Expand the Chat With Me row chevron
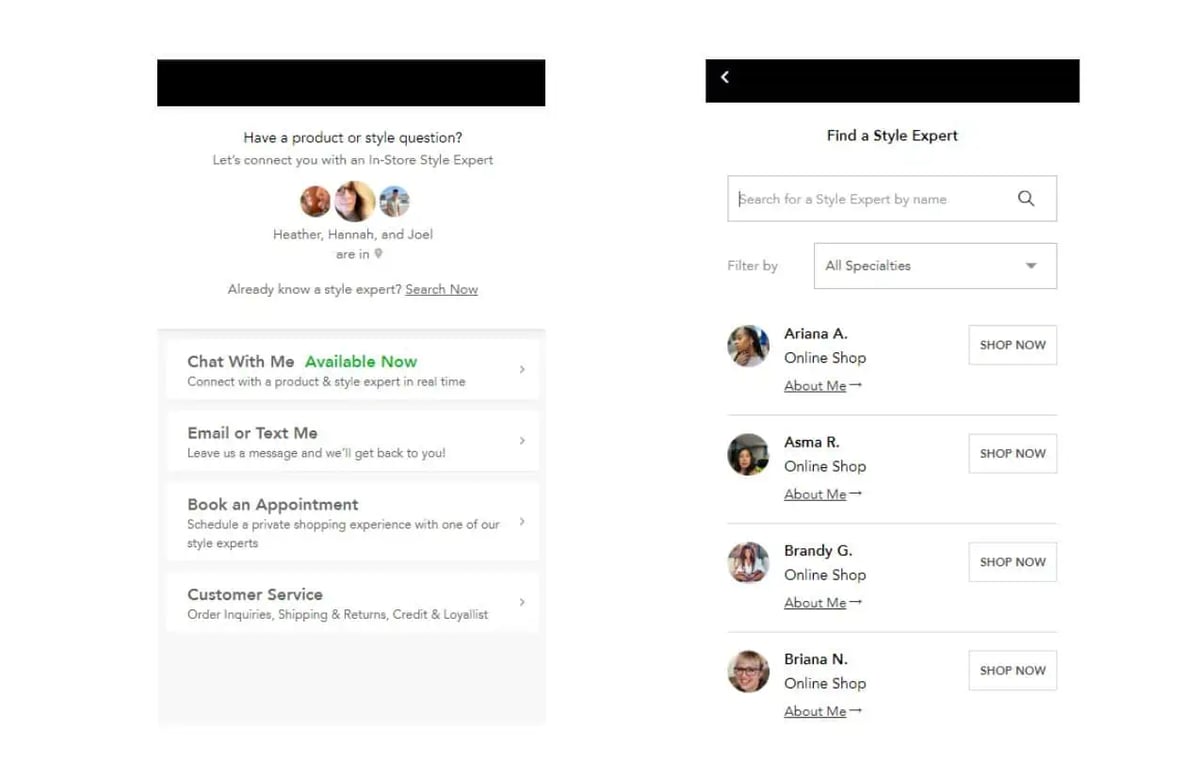Viewport: 1200px width, 778px height. tap(521, 368)
